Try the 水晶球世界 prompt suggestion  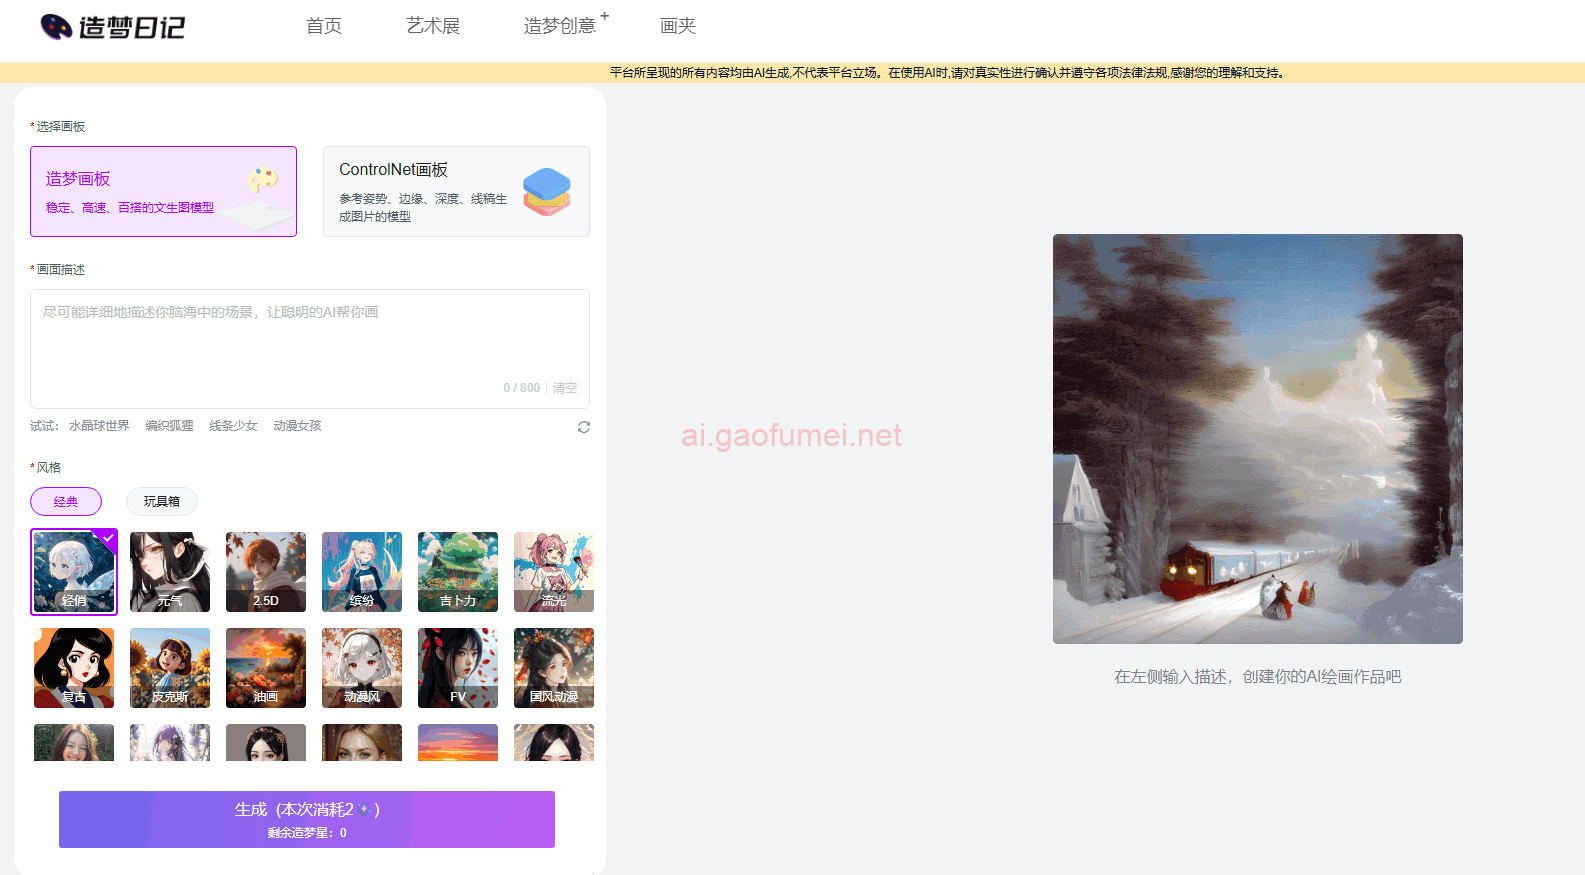click(x=99, y=426)
